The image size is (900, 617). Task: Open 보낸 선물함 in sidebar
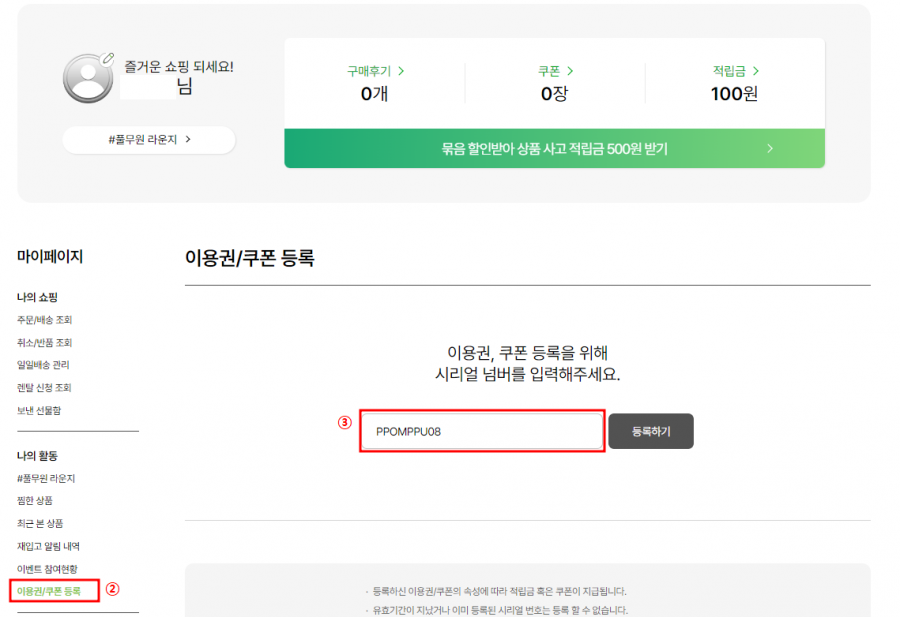[x=39, y=410]
